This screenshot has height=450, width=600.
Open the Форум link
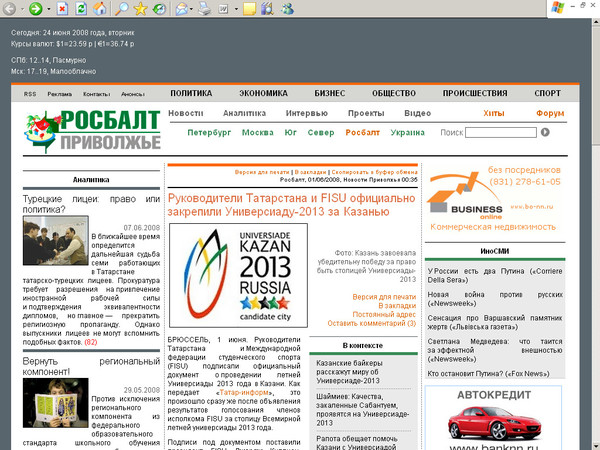pyautogui.click(x=550, y=113)
